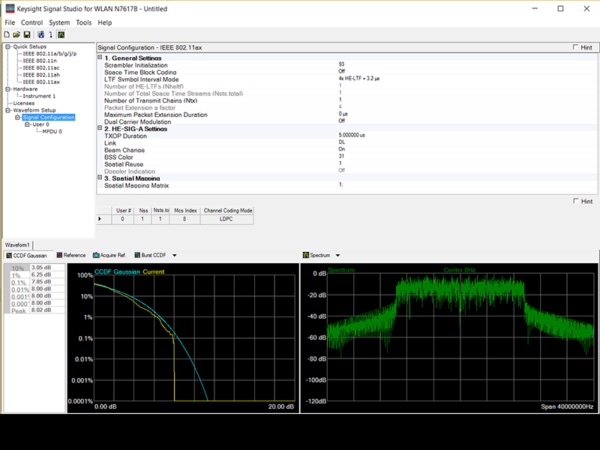Click the Spectrum graph type button
Screen dimensions: 600x450
click(316, 255)
